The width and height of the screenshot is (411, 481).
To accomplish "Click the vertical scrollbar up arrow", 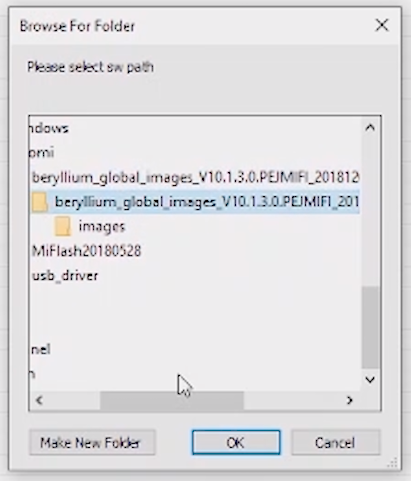I will 370,127.
